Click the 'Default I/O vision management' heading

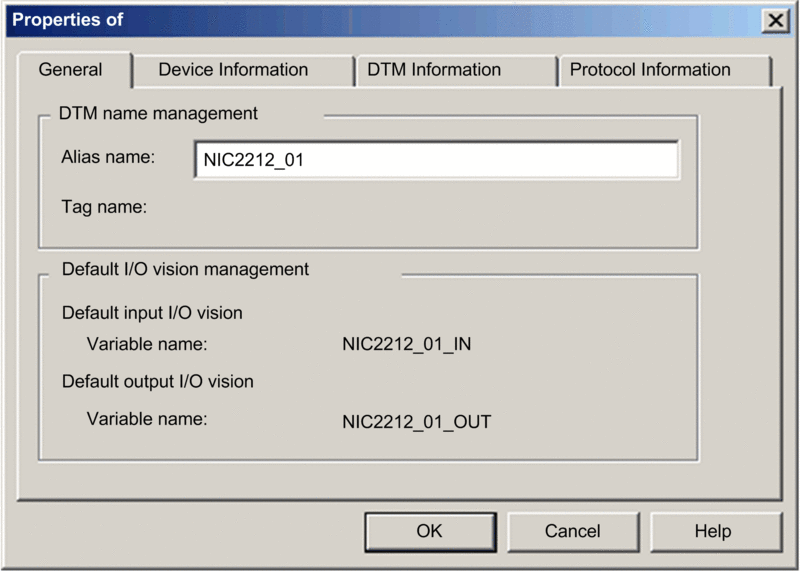[x=185, y=269]
